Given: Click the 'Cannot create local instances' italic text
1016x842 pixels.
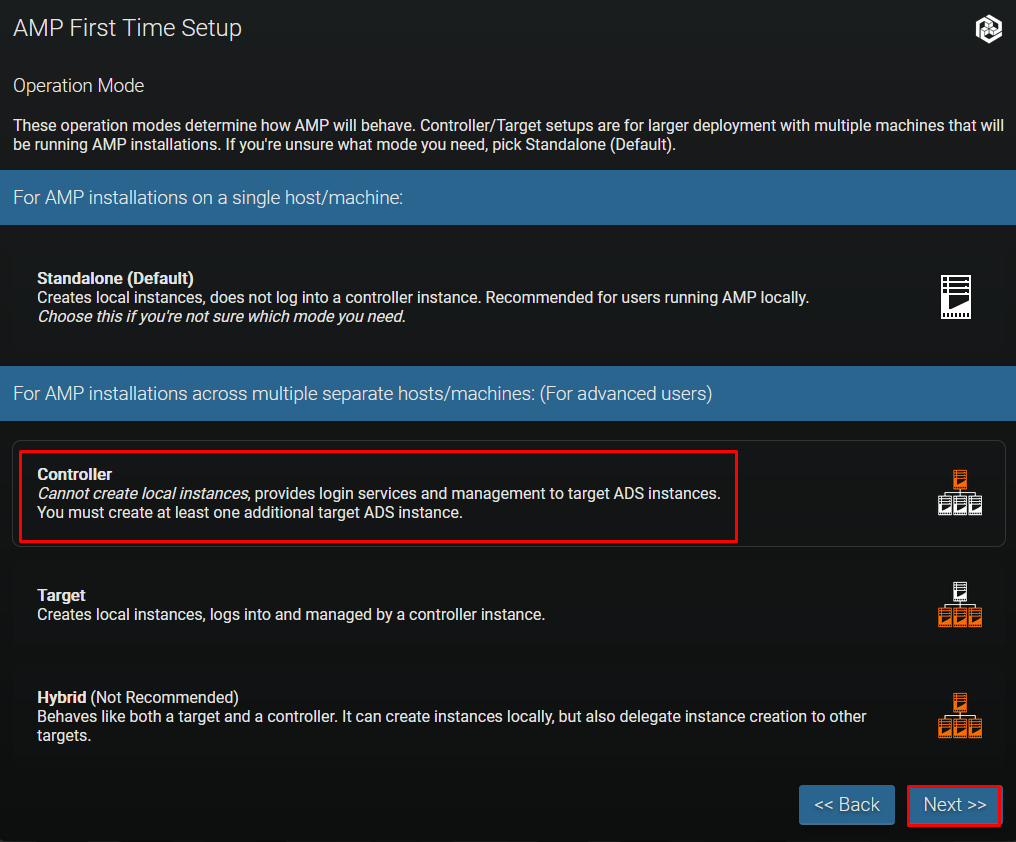Looking at the screenshot, I should pyautogui.click(x=143, y=493).
